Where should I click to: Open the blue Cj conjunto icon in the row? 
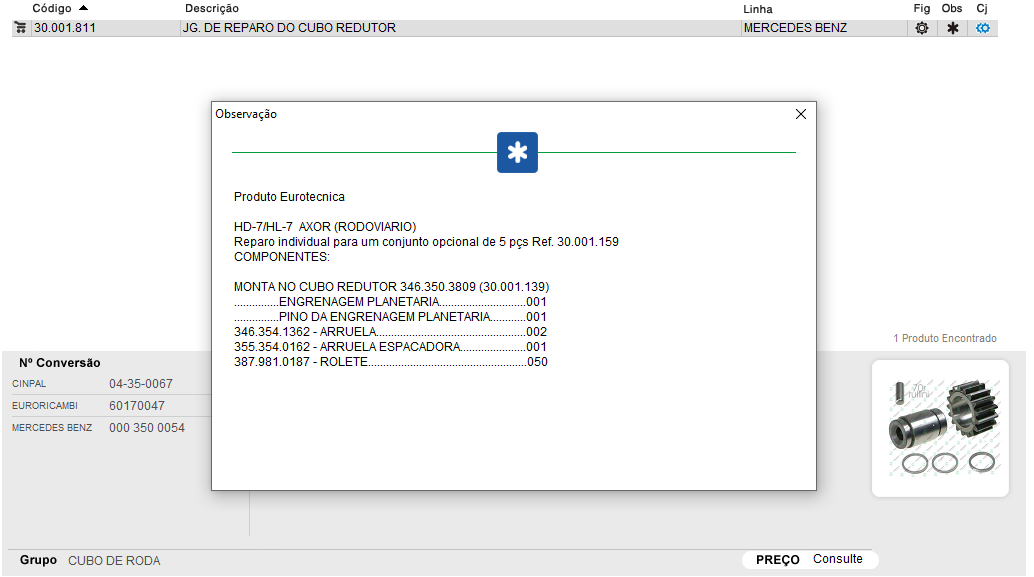(x=983, y=28)
